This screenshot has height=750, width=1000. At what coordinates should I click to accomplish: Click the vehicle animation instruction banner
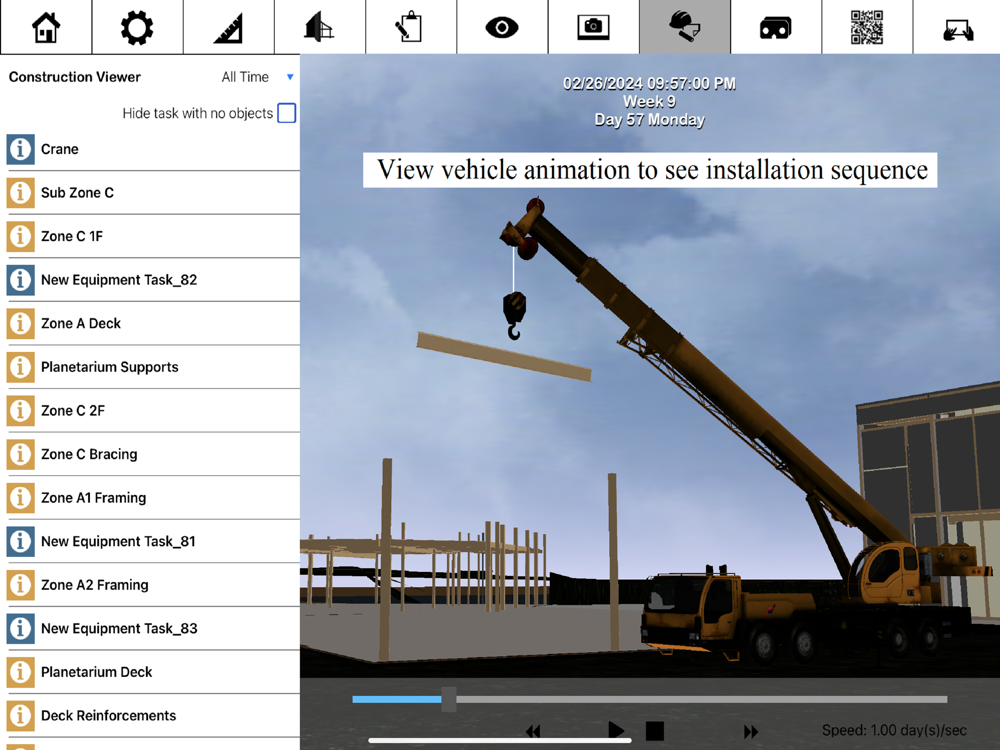coord(650,170)
